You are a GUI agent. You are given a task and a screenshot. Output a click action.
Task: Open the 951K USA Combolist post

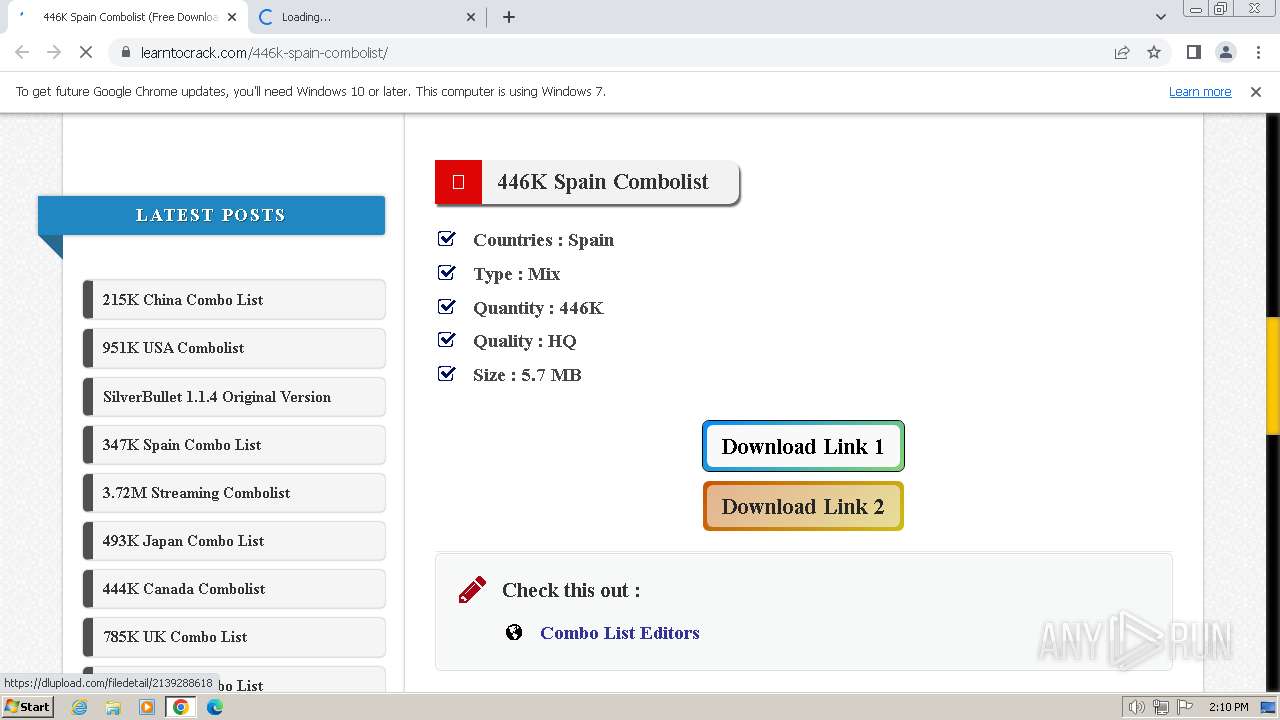pyautogui.click(x=234, y=348)
